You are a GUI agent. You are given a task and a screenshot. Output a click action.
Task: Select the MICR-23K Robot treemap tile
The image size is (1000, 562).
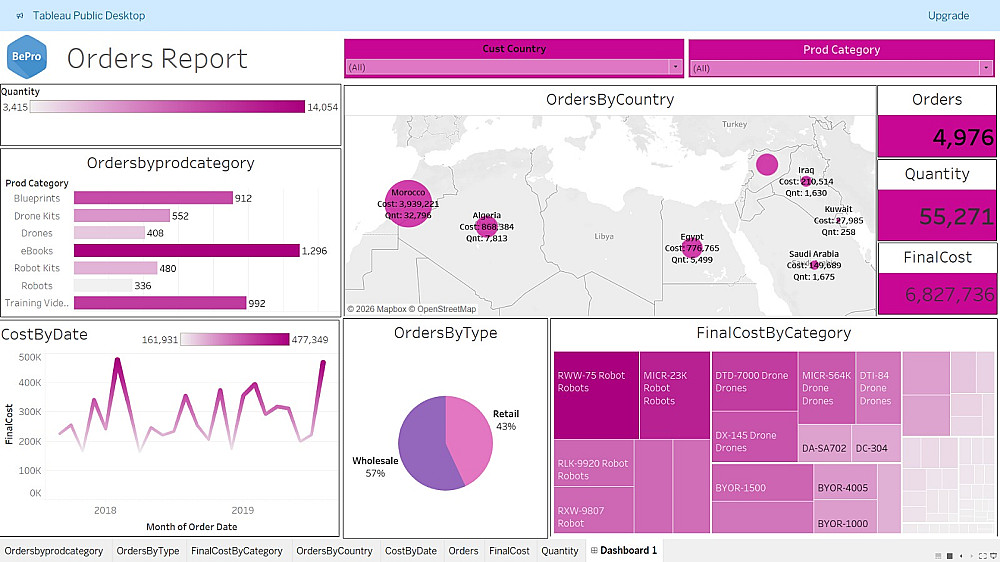coord(675,395)
